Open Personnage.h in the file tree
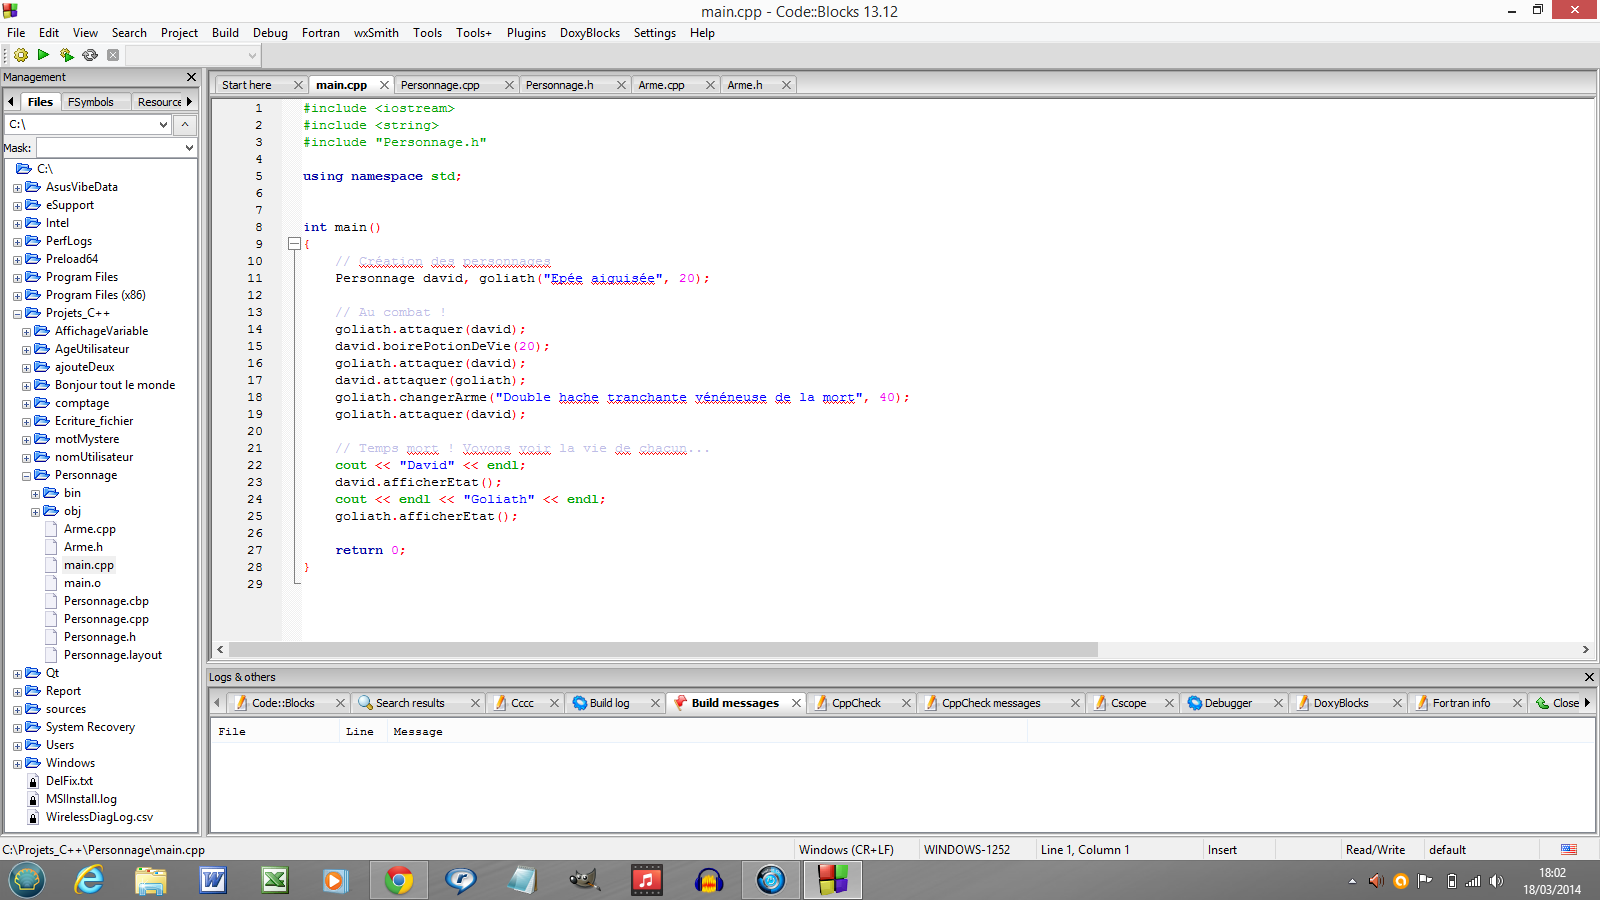The width and height of the screenshot is (1600, 900). pos(99,637)
